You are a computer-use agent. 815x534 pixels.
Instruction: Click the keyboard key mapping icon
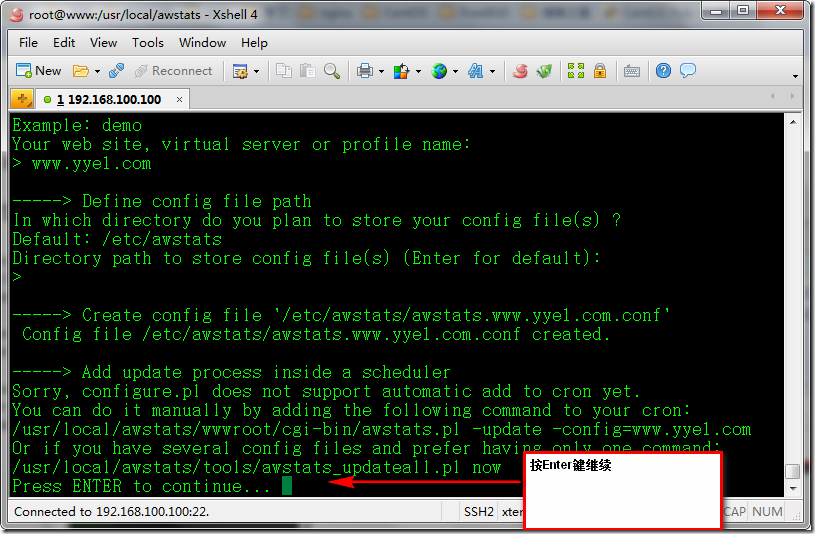click(632, 71)
